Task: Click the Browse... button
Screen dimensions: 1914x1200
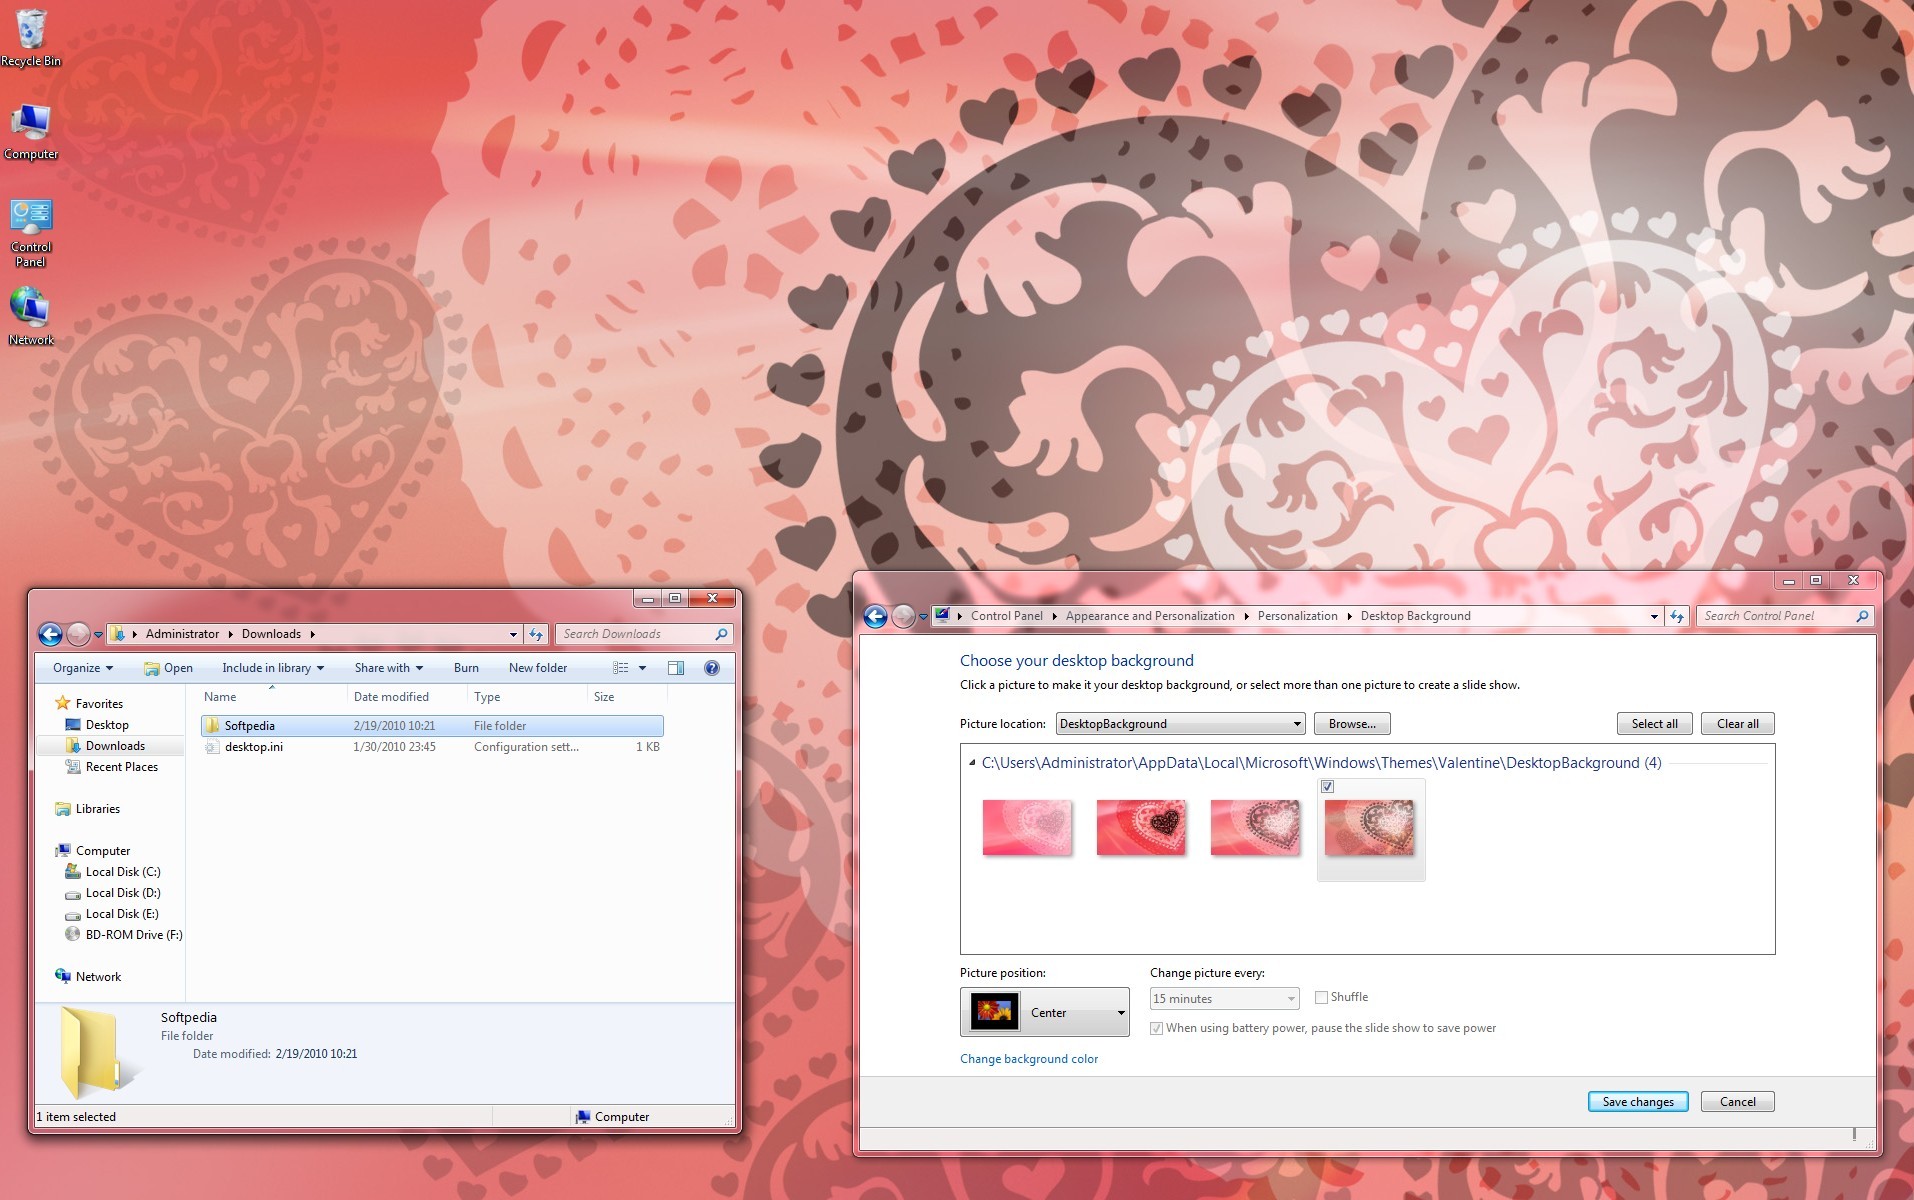Action: click(x=1352, y=724)
